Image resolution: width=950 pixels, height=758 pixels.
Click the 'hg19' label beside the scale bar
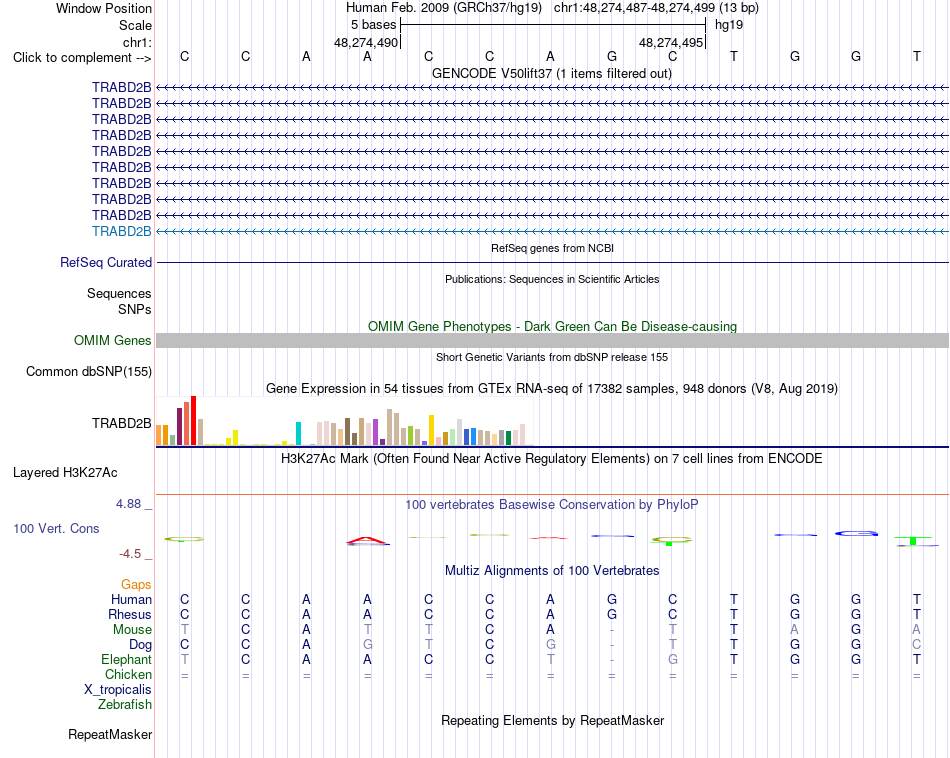coord(729,25)
